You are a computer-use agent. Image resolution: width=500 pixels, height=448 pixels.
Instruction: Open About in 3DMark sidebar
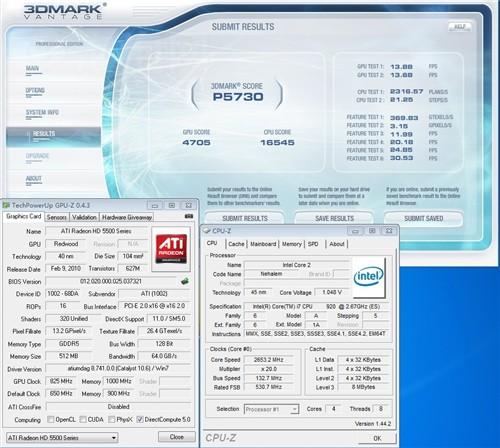tap(34, 178)
